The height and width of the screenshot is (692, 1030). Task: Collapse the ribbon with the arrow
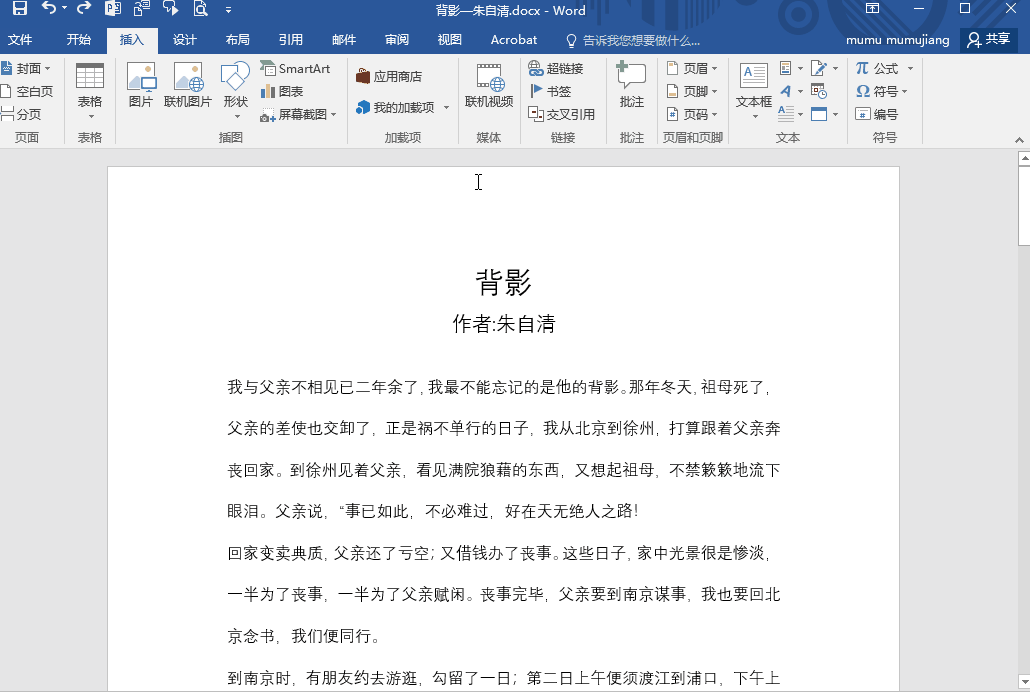pos(1019,139)
